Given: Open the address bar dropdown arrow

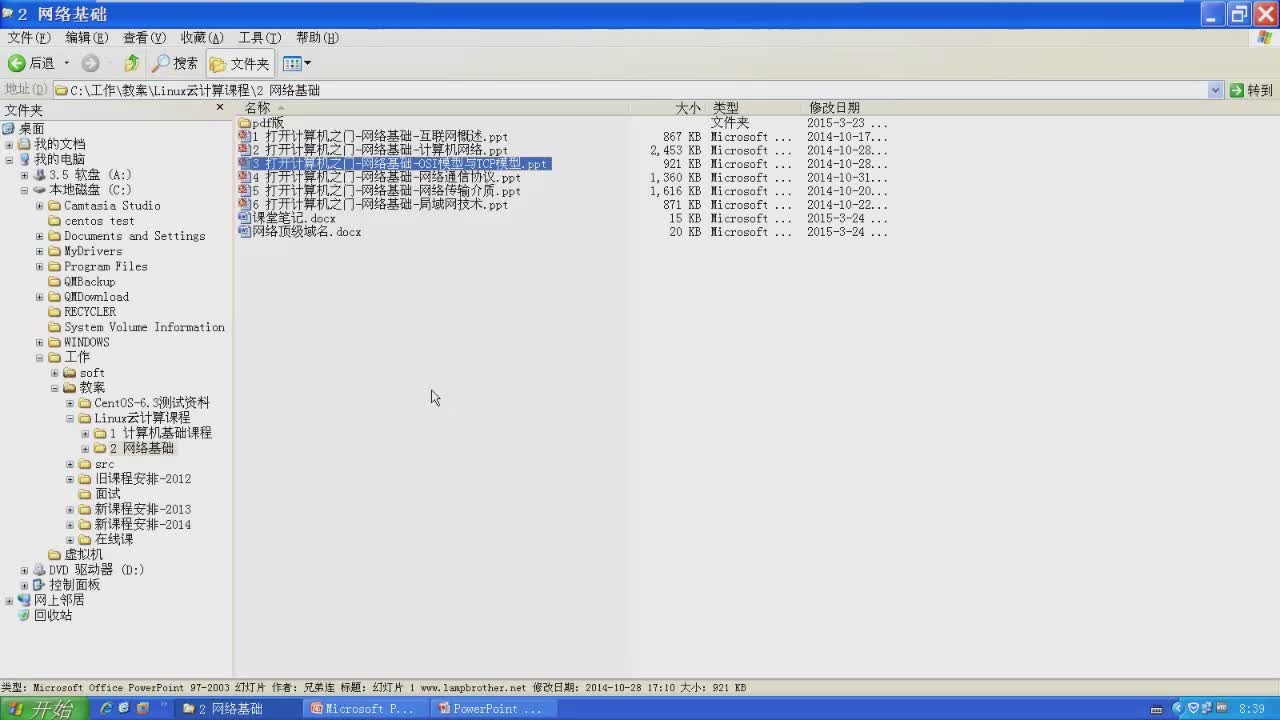Looking at the screenshot, I should click(x=1215, y=90).
